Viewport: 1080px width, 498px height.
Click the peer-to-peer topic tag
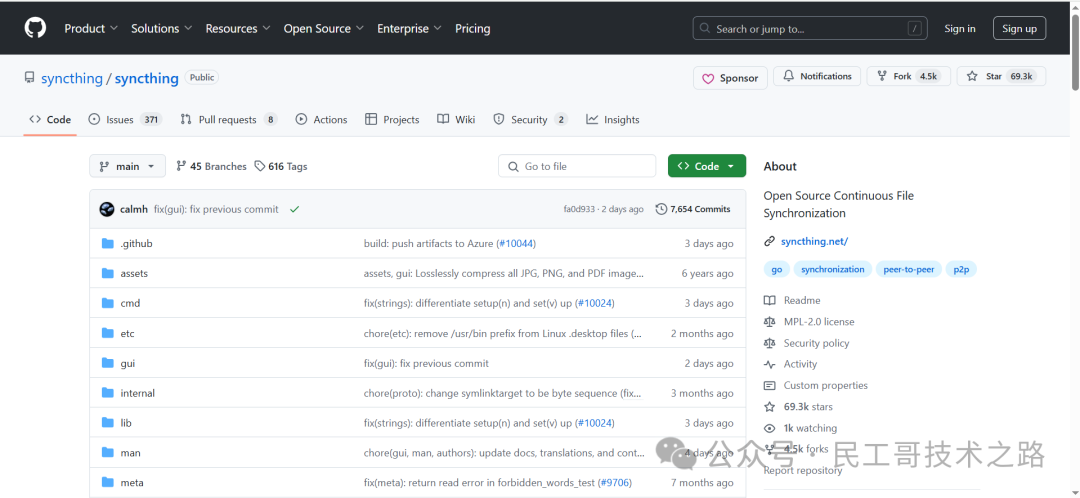908,269
